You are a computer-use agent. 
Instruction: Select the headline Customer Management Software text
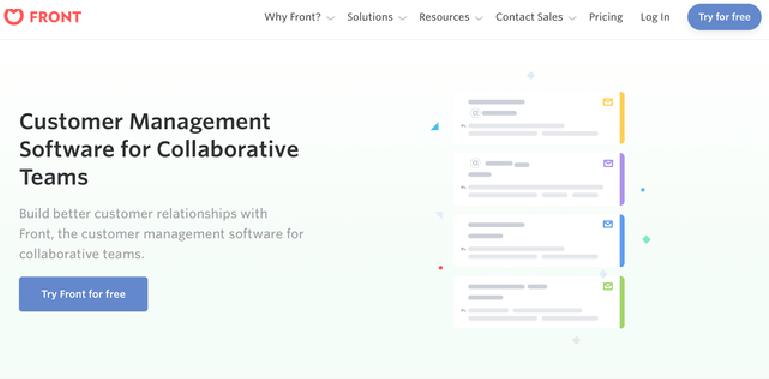159,149
